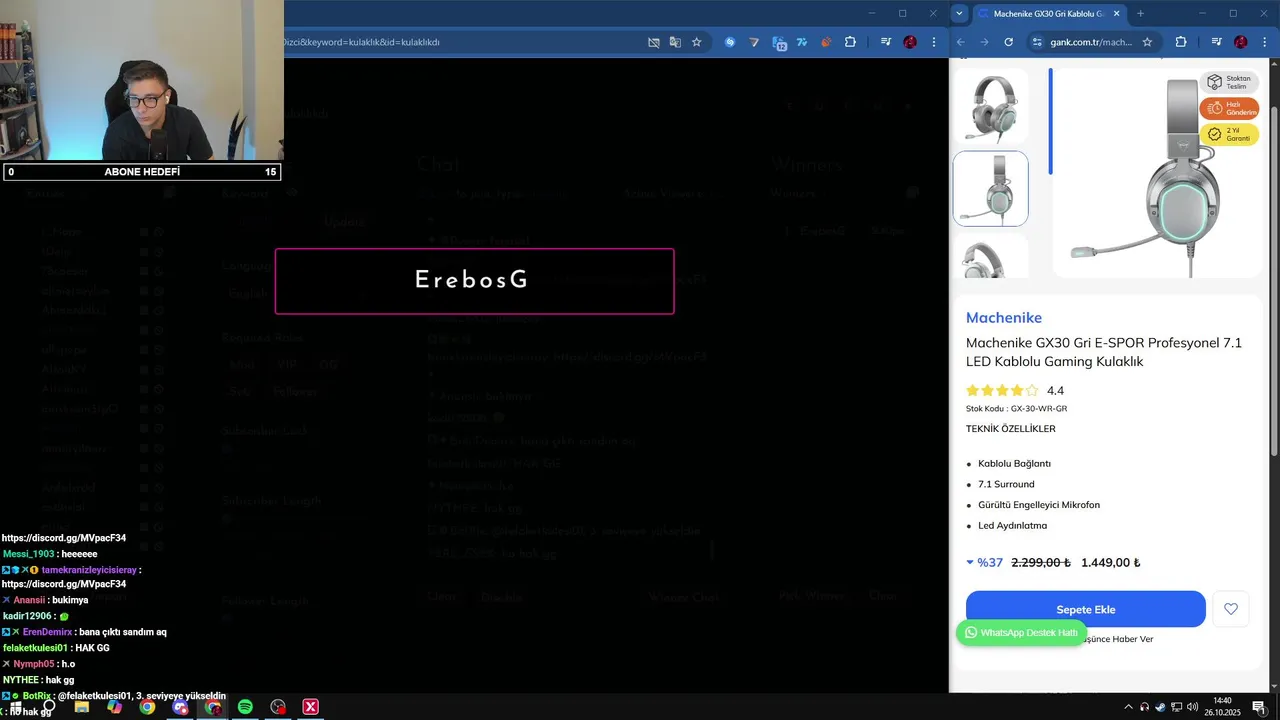
Task: Select third partially shown headset thumbnail
Action: (x=990, y=255)
